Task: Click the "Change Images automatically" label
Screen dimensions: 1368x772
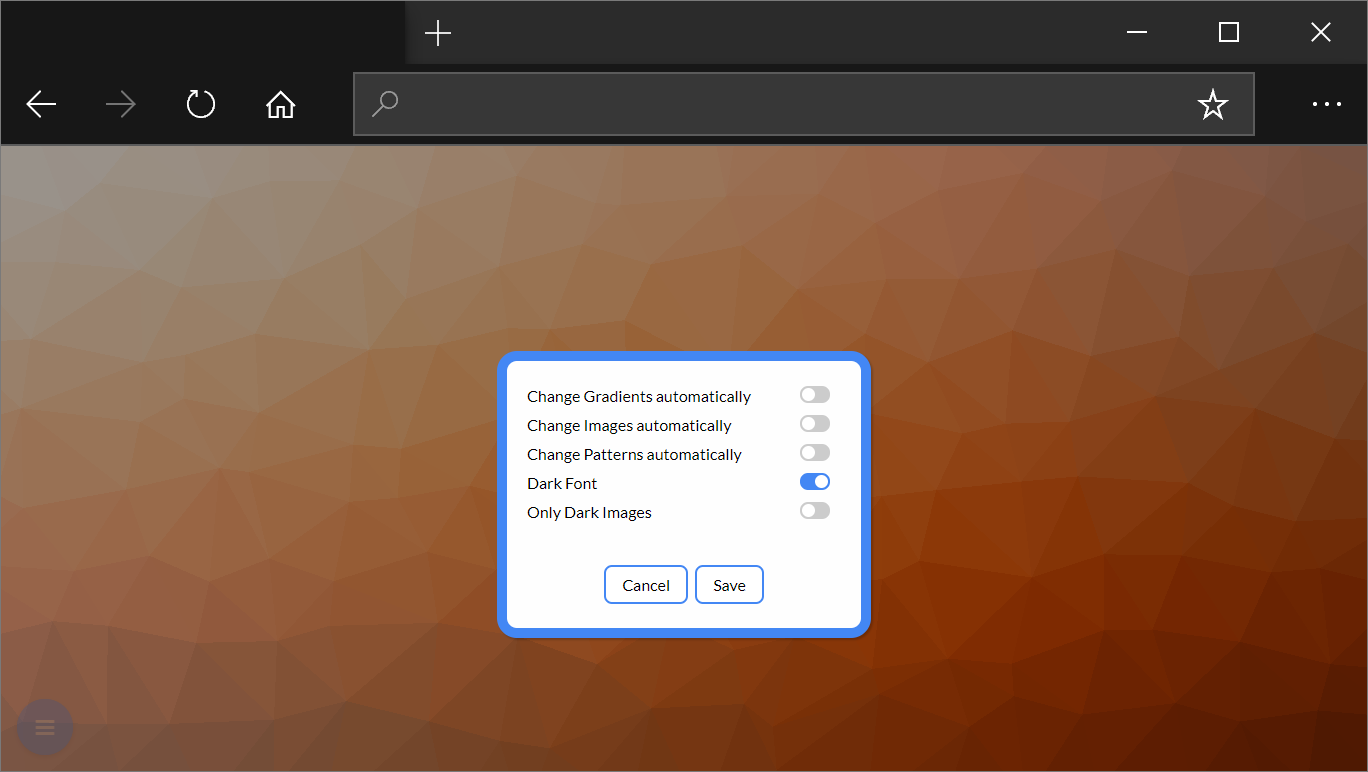Action: 629,426
